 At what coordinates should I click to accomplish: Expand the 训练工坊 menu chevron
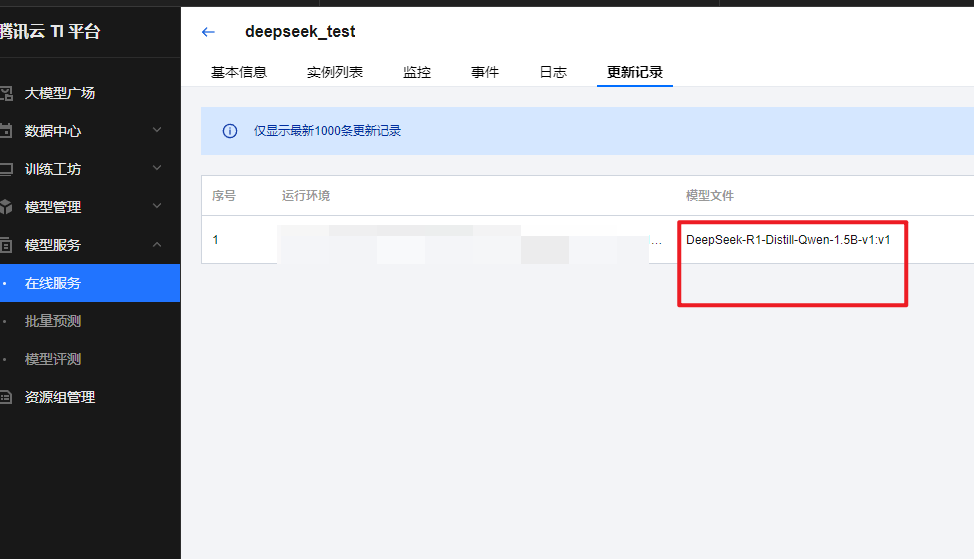157,168
